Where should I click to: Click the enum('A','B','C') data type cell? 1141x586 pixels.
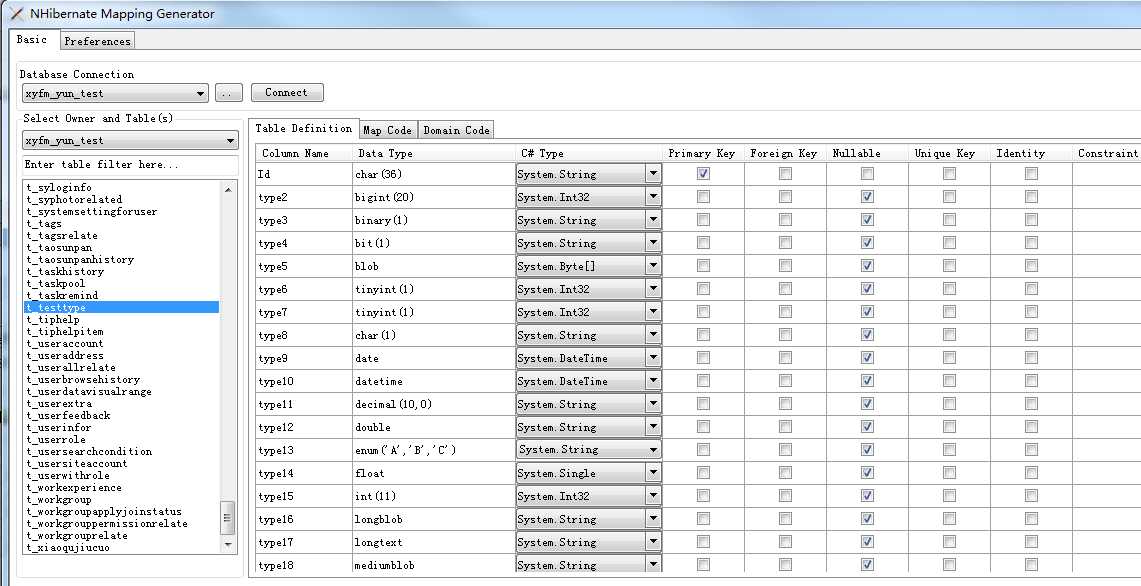[x=433, y=451]
